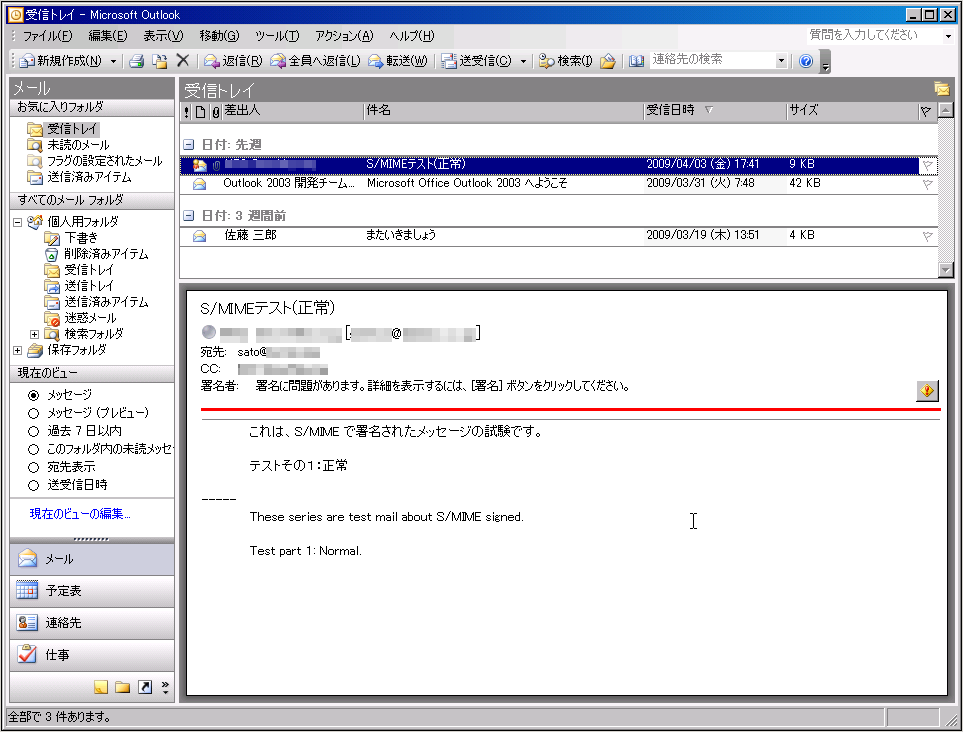Open toolbar options dropdown at toolbar end
Viewport: 963px width, 732px height.
[x=825, y=61]
